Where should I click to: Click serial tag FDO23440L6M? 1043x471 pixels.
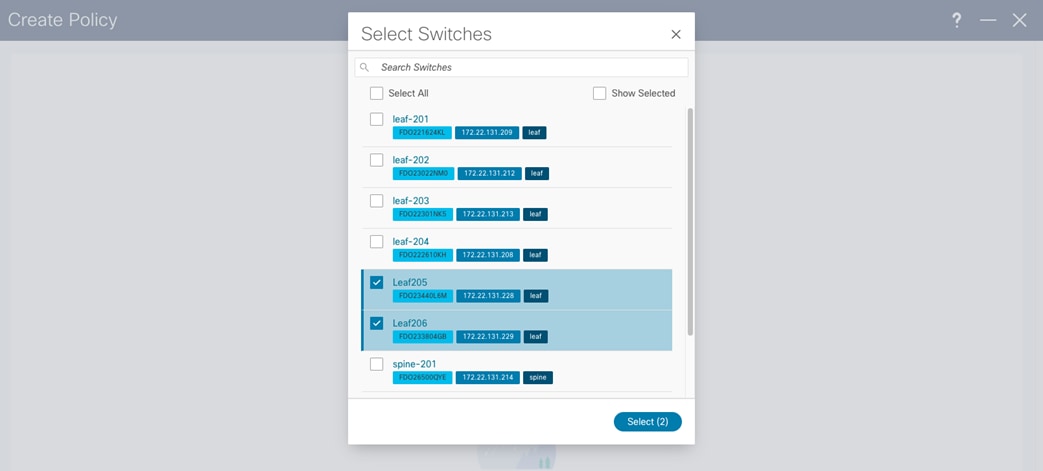[x=422, y=295]
